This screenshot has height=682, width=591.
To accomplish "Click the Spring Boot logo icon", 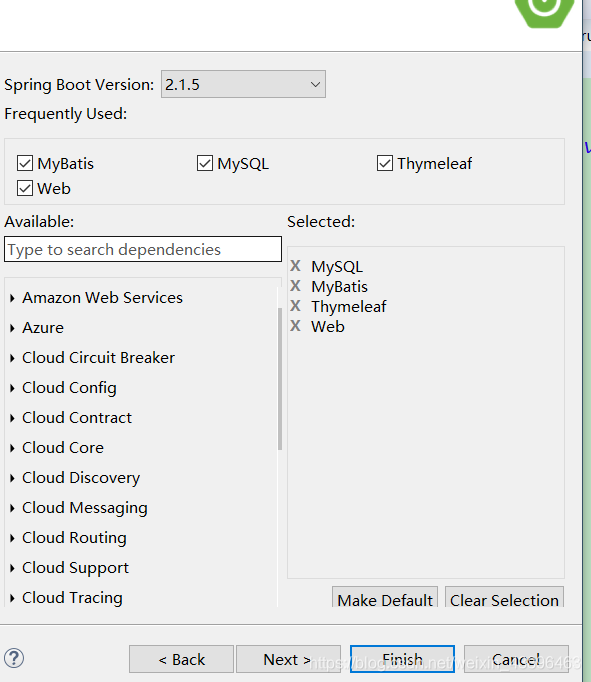I will pyautogui.click(x=544, y=12).
